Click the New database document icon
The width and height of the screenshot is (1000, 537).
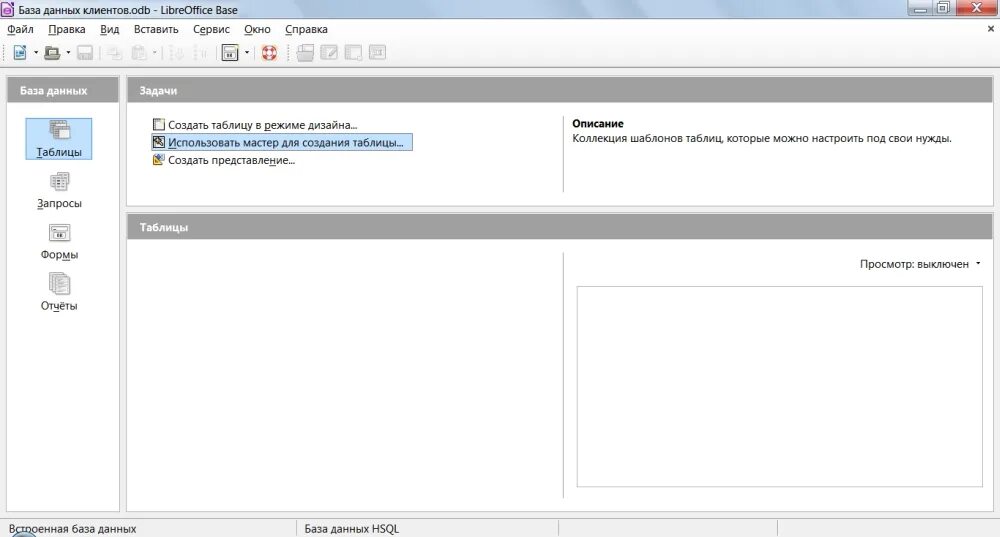(x=20, y=53)
